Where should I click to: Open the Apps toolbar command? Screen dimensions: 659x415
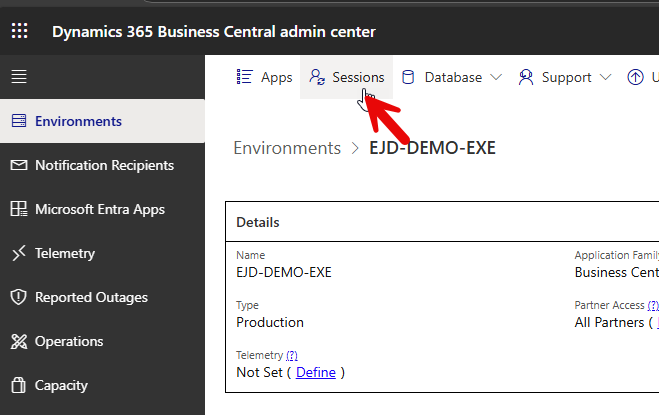coord(264,77)
